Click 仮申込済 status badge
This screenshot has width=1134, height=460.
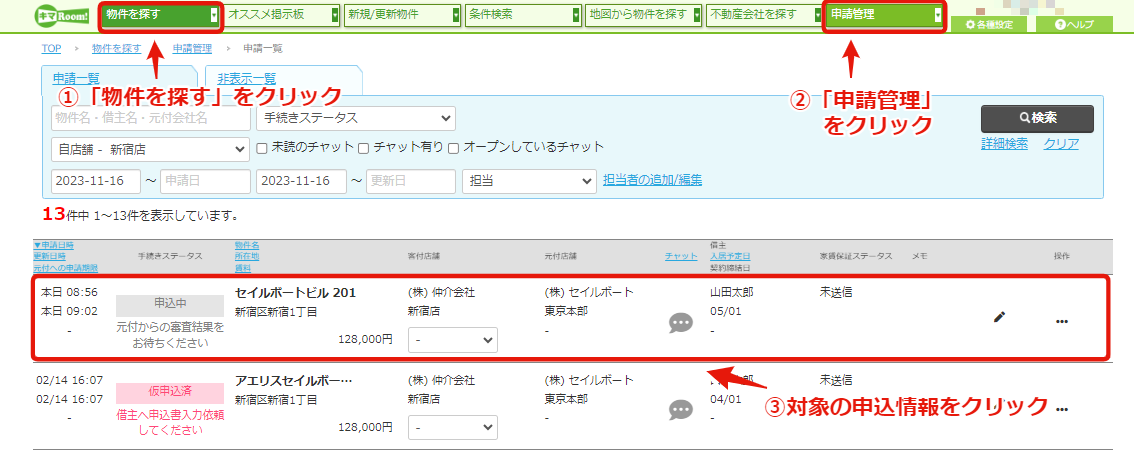[x=170, y=392]
